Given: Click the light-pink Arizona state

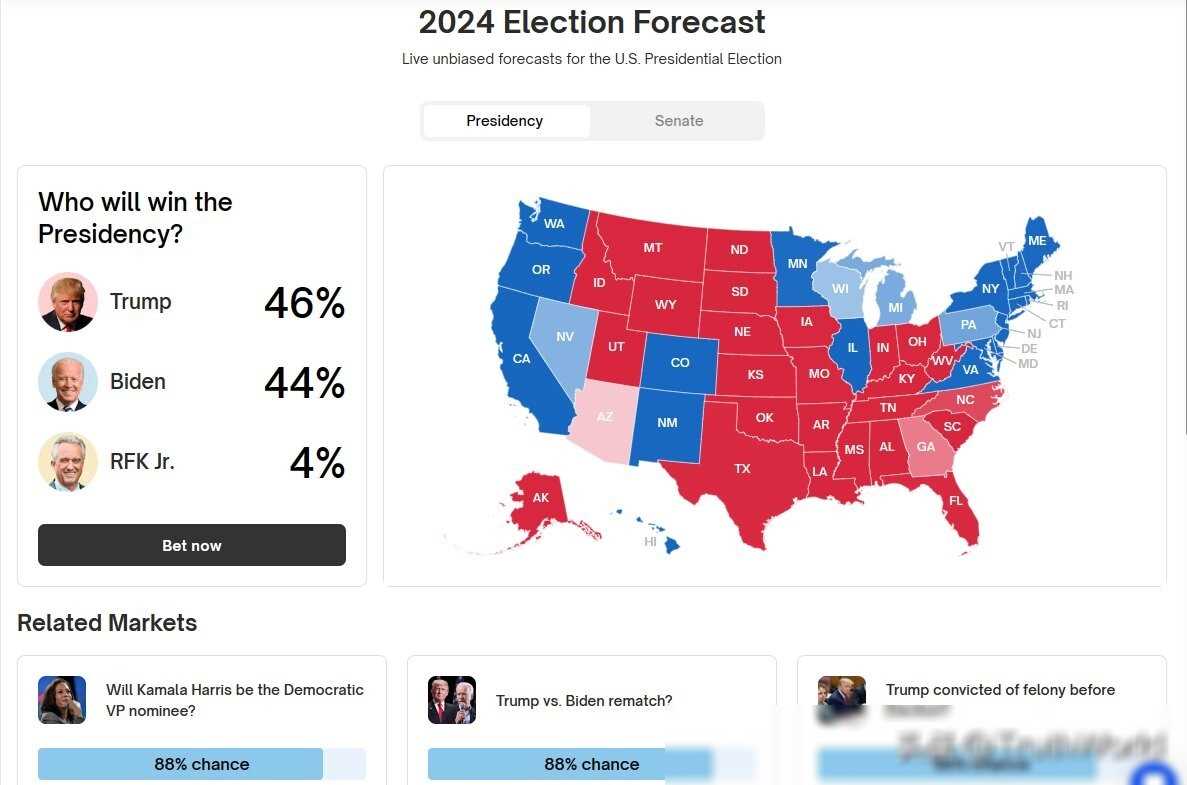Looking at the screenshot, I should pos(605,417).
